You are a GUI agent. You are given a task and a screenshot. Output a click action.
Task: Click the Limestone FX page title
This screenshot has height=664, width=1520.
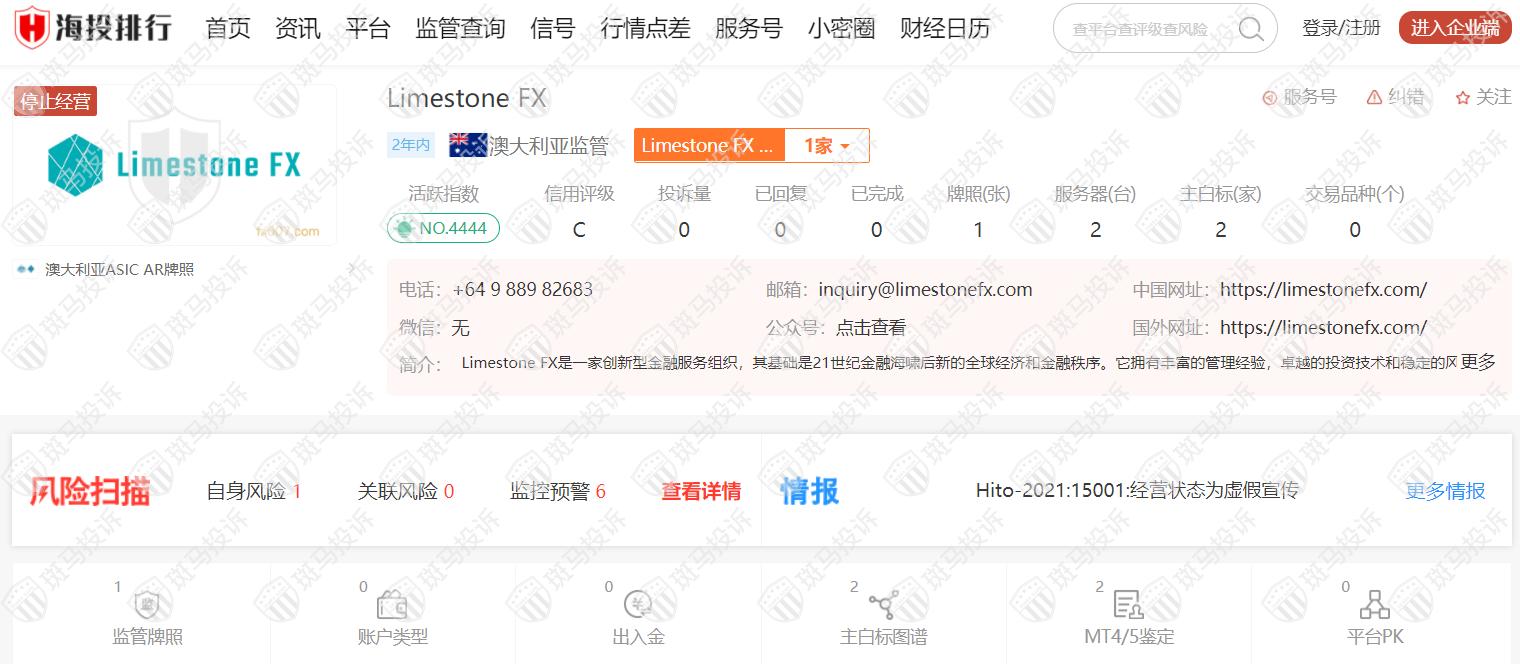(x=467, y=98)
